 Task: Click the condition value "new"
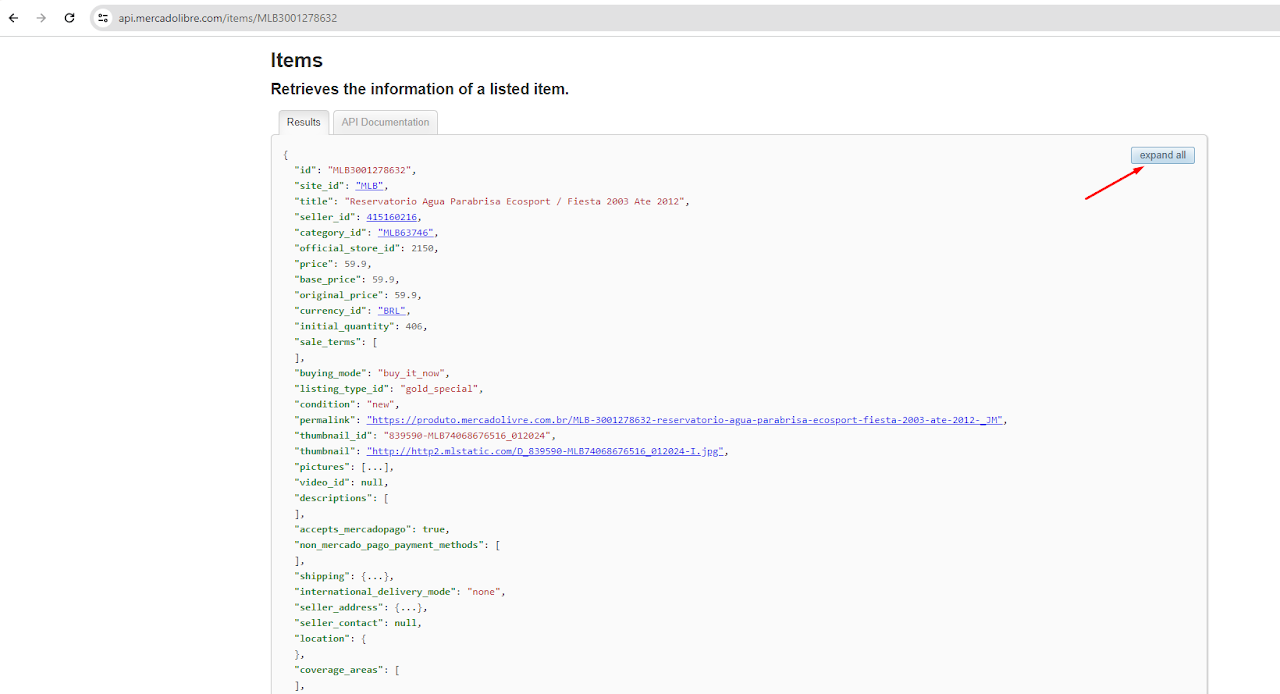tap(381, 404)
